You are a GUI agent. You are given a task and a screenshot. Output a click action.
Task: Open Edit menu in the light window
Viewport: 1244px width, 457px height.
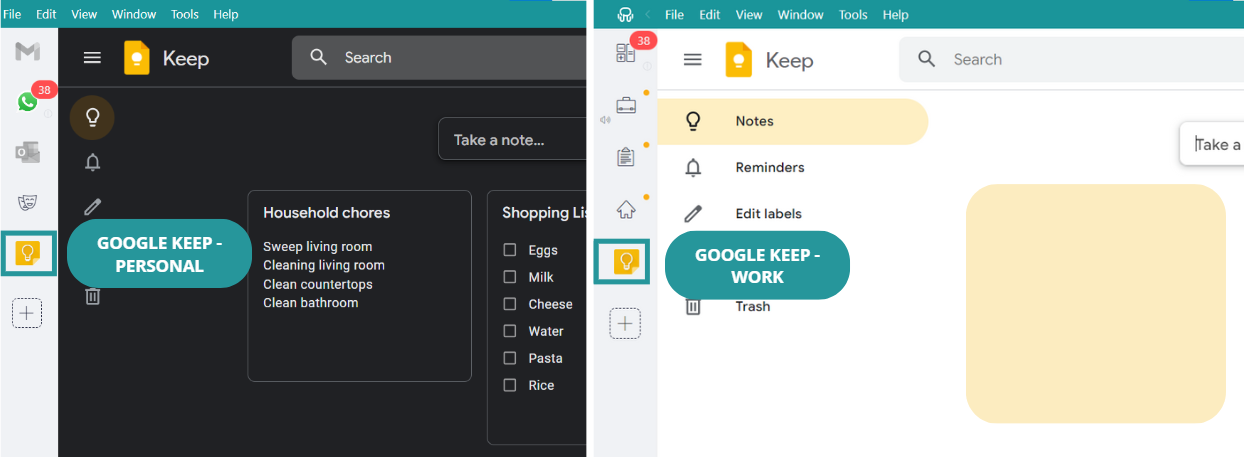coord(710,14)
